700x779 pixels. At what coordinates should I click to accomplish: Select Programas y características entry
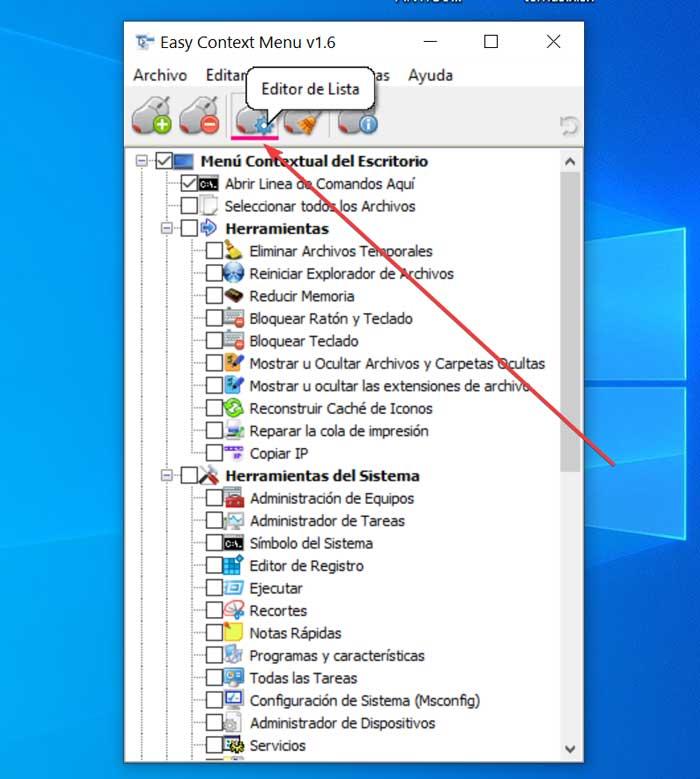coord(337,655)
